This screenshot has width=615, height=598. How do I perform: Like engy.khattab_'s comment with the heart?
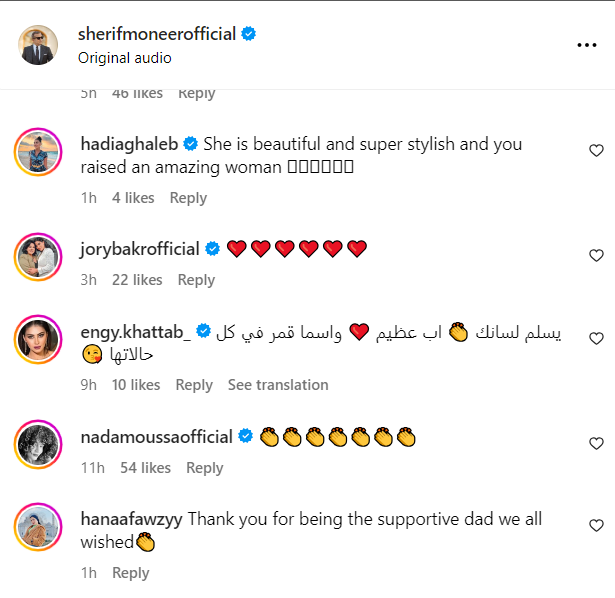[x=596, y=339]
